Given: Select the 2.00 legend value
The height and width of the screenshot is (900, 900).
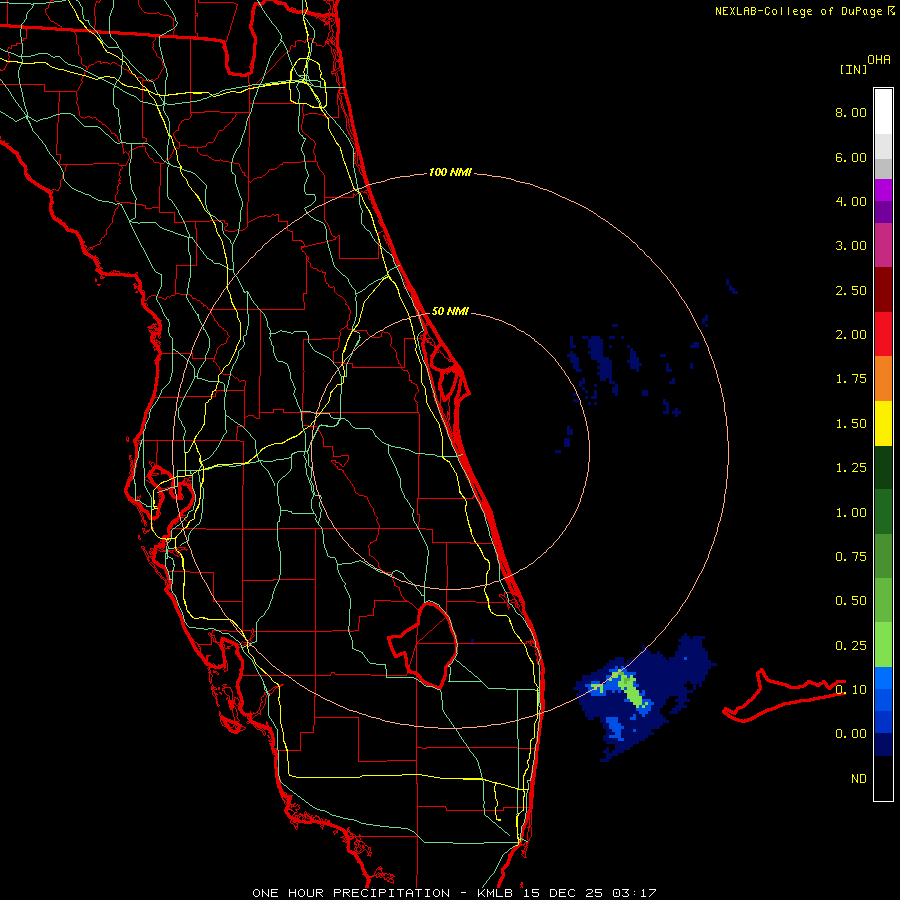Looking at the screenshot, I should (x=851, y=335).
